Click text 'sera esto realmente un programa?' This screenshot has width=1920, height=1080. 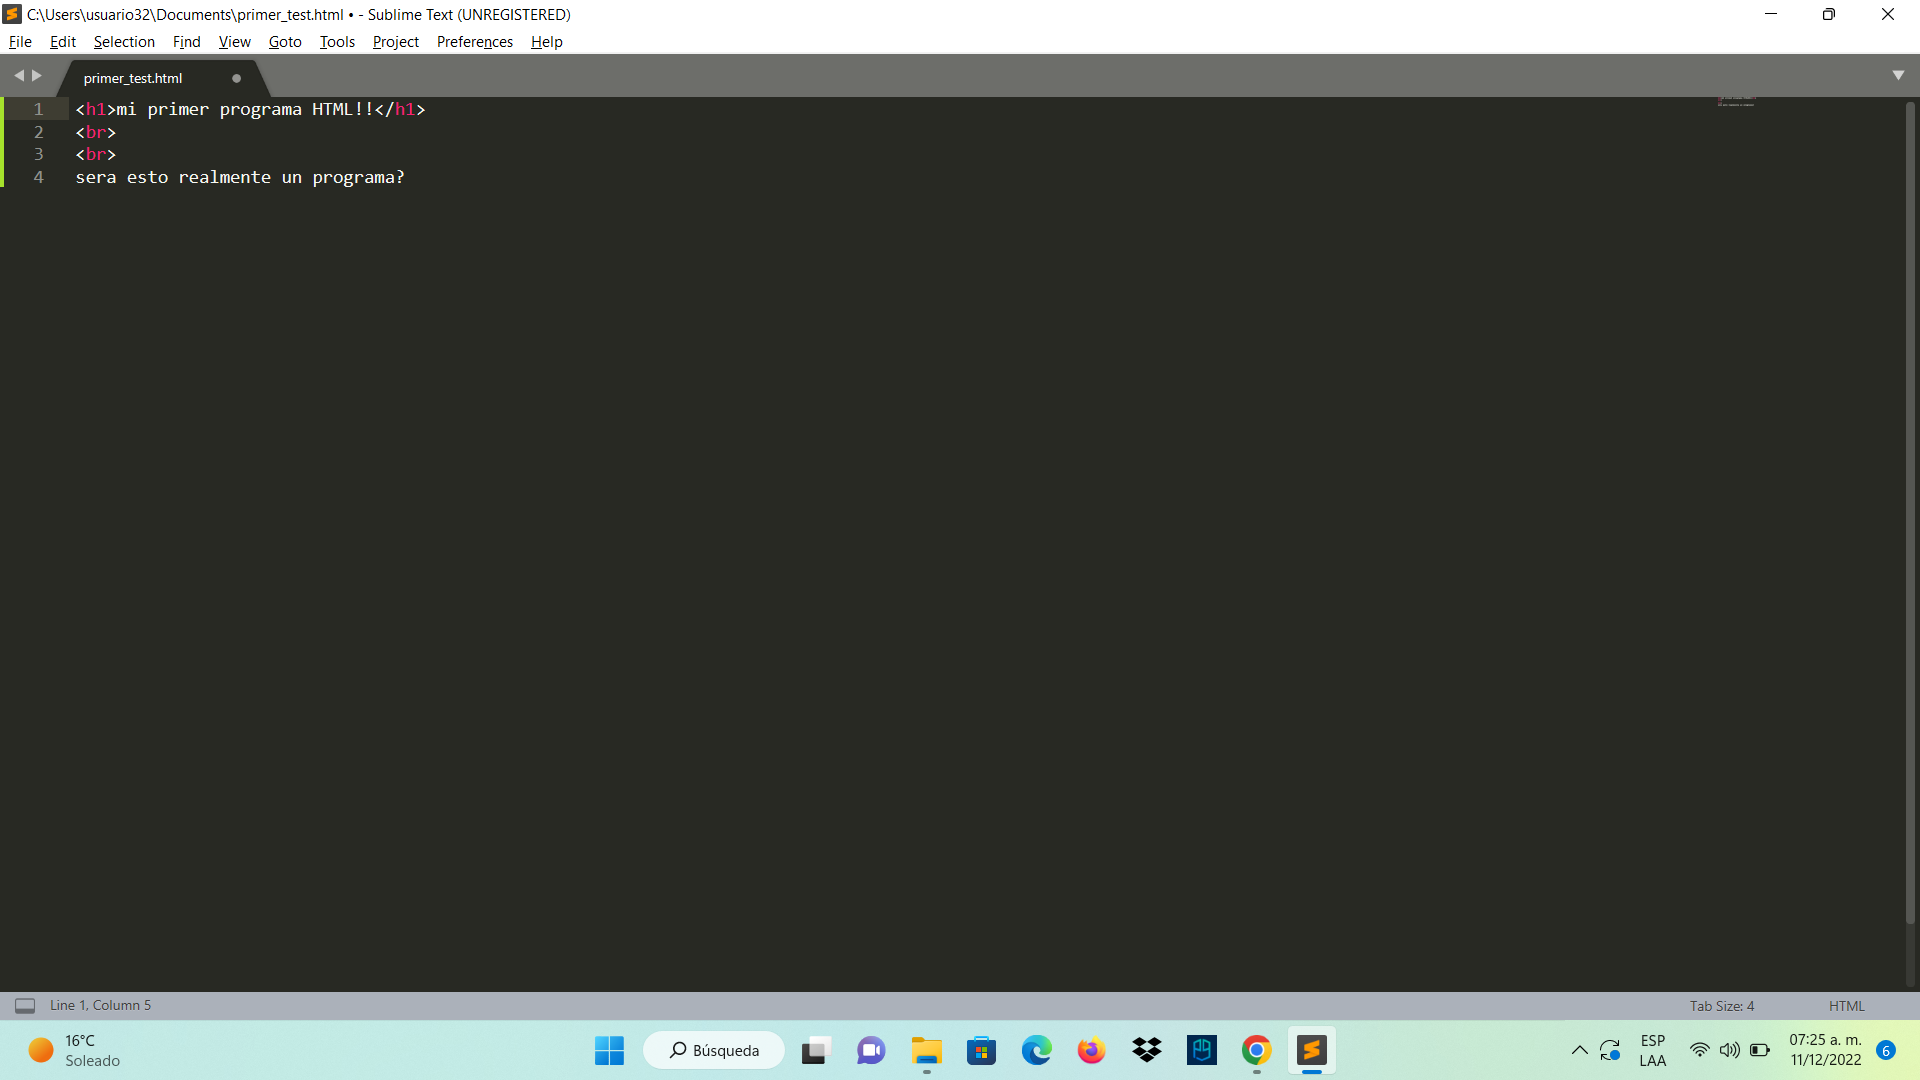240,177
